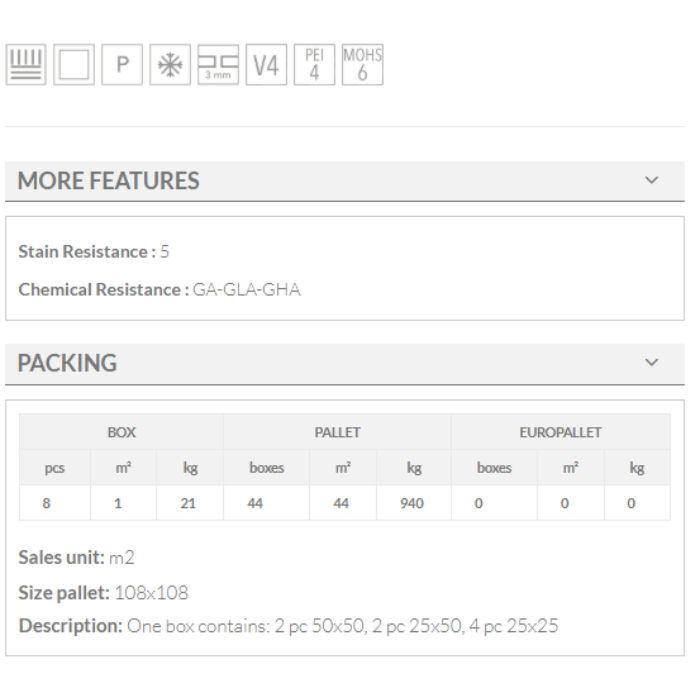Click the PEI 4 rating icon
Screen dimensions: 700x700
314,66
